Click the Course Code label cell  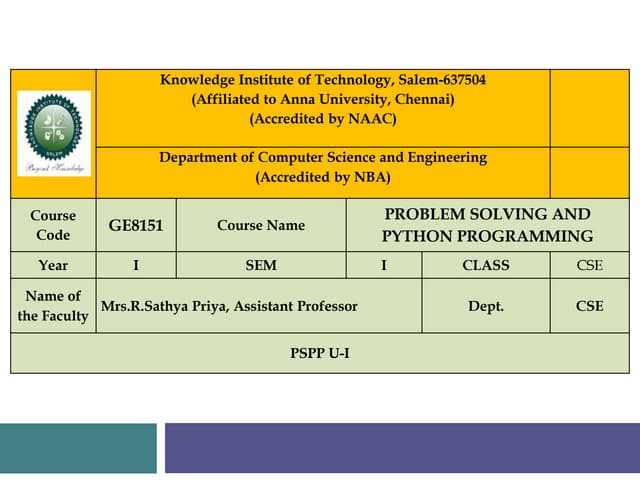pyautogui.click(x=53, y=225)
